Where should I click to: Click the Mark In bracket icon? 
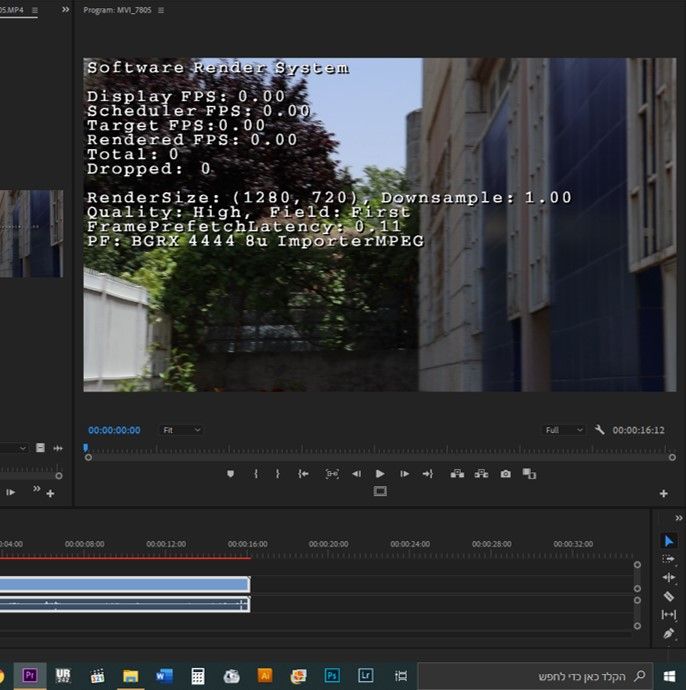pyautogui.click(x=255, y=474)
